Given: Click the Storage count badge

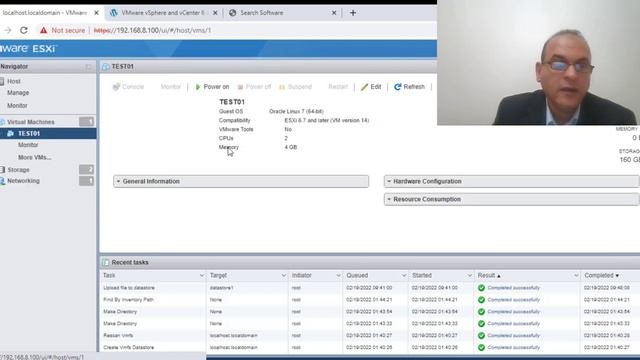Looking at the screenshot, I should tap(86, 169).
